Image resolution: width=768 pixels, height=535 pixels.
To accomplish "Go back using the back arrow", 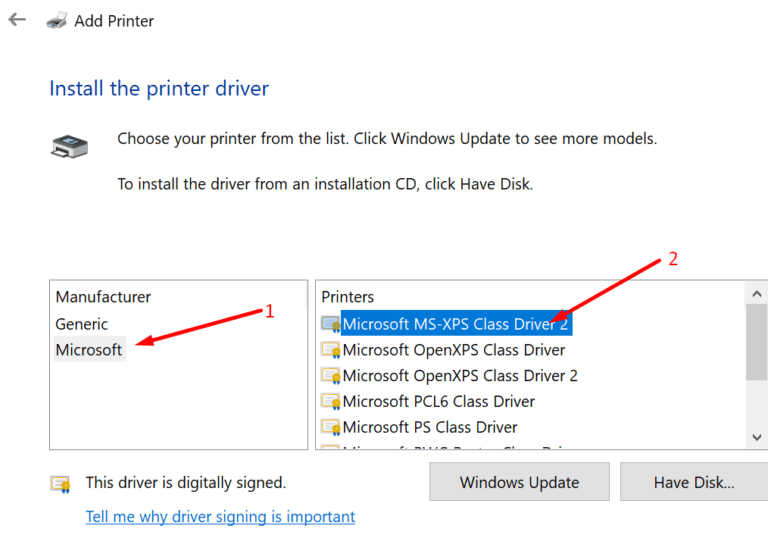I will pos(17,20).
